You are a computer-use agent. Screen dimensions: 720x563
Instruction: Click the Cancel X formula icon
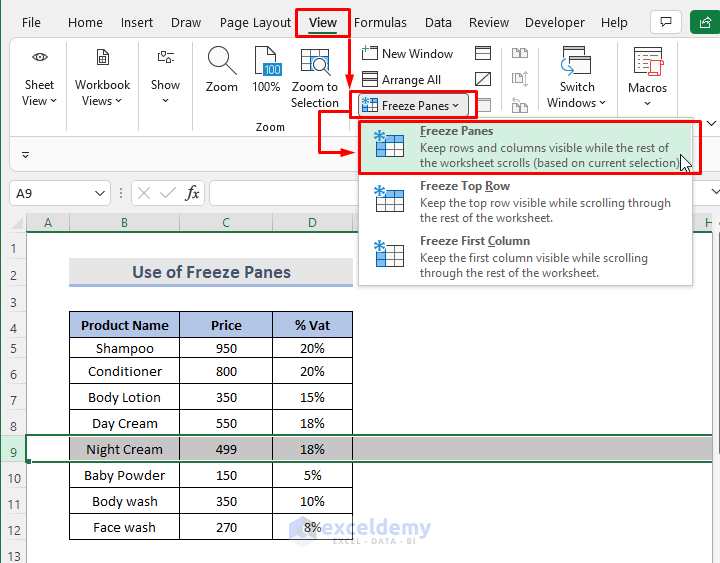pos(144,193)
